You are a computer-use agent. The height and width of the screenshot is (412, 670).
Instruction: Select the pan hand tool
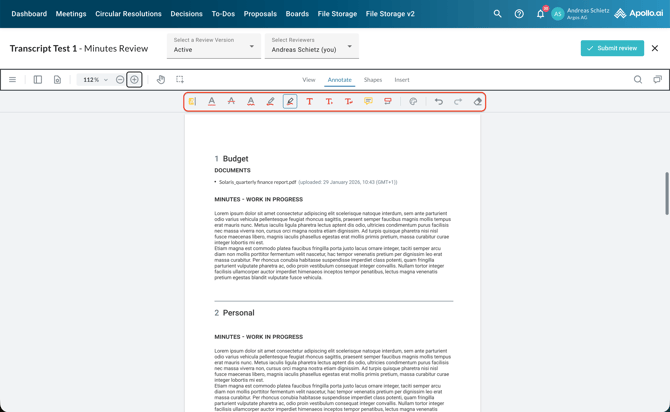(161, 80)
